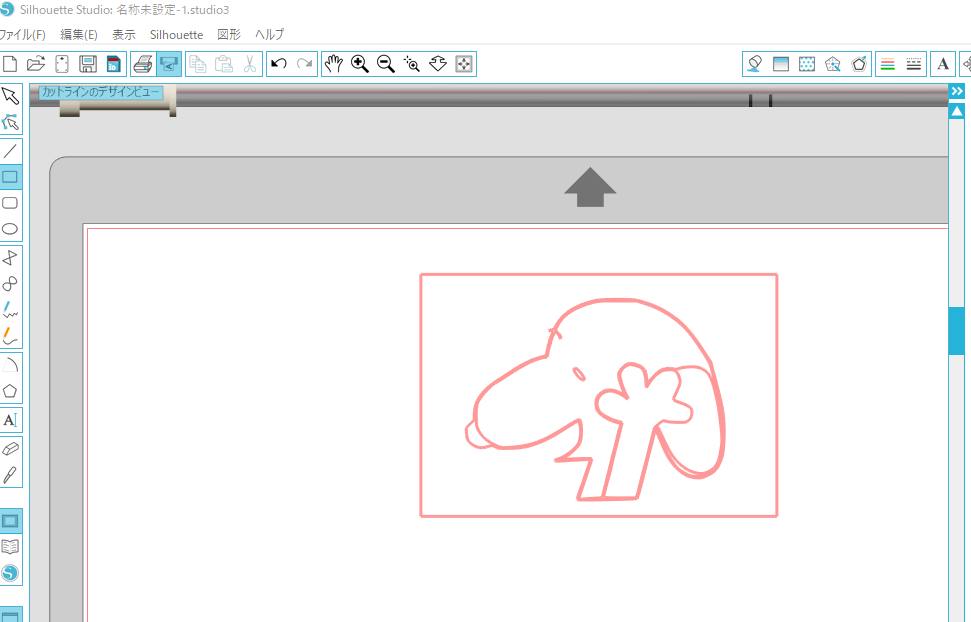Create a new document
Image resolution: width=971 pixels, height=622 pixels.
coord(10,64)
